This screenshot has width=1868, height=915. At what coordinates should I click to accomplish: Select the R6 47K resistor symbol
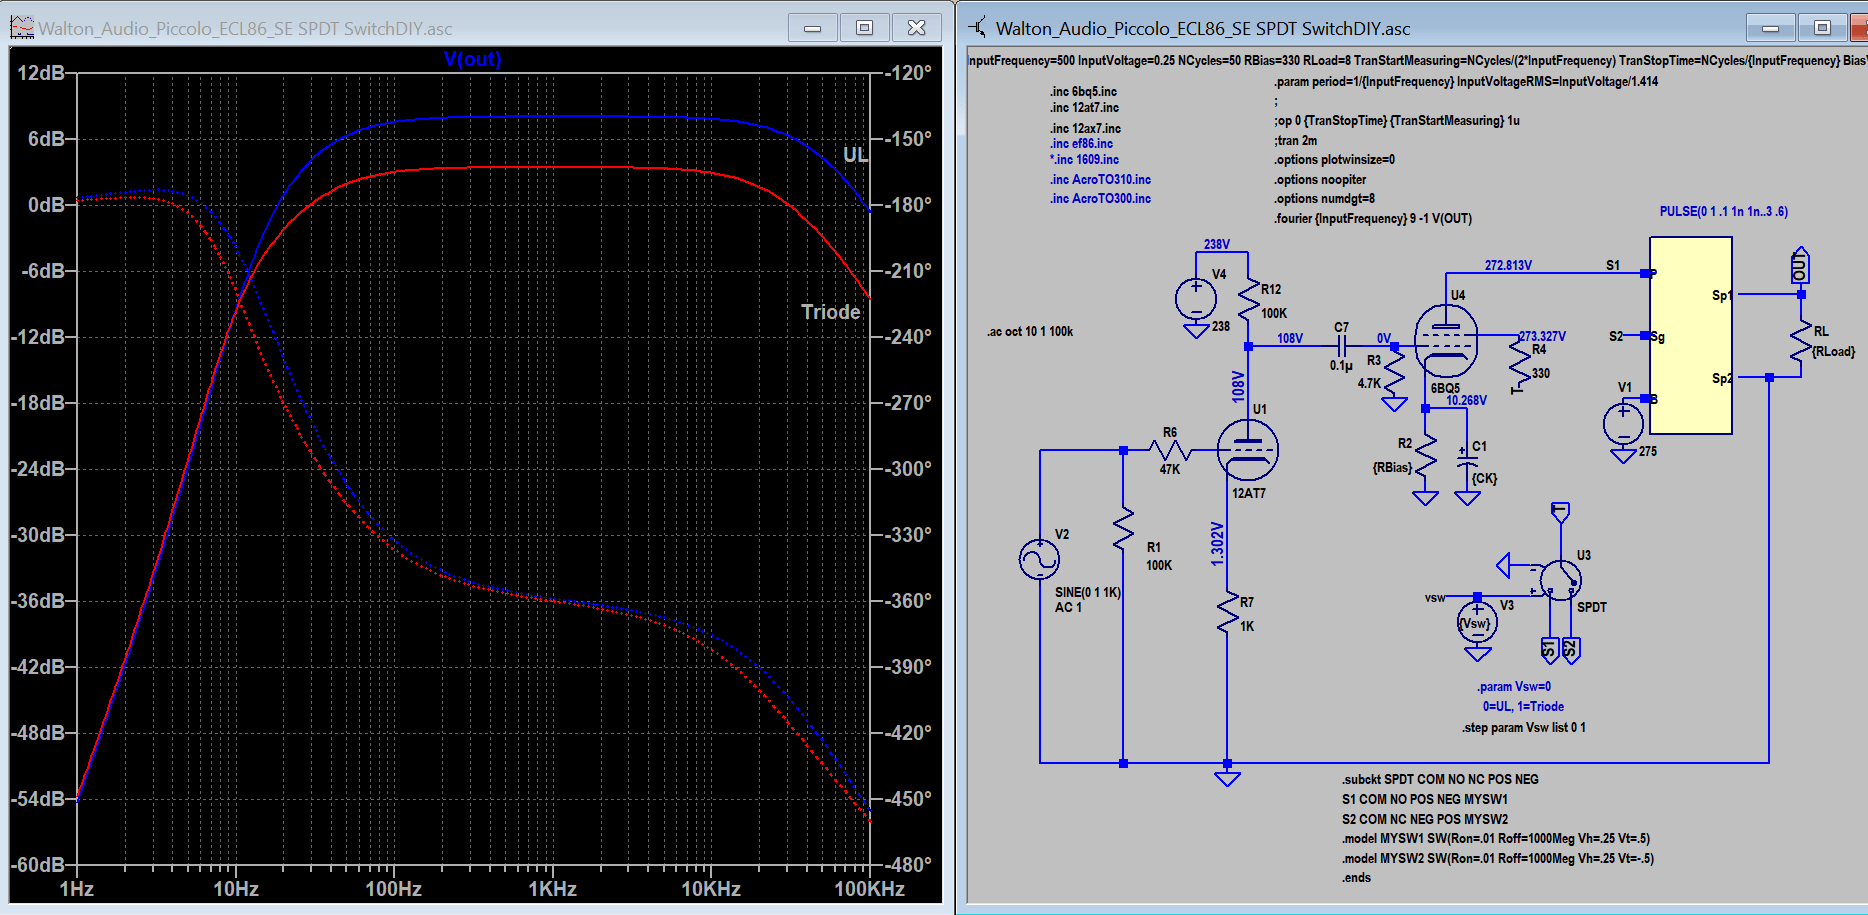point(1170,450)
